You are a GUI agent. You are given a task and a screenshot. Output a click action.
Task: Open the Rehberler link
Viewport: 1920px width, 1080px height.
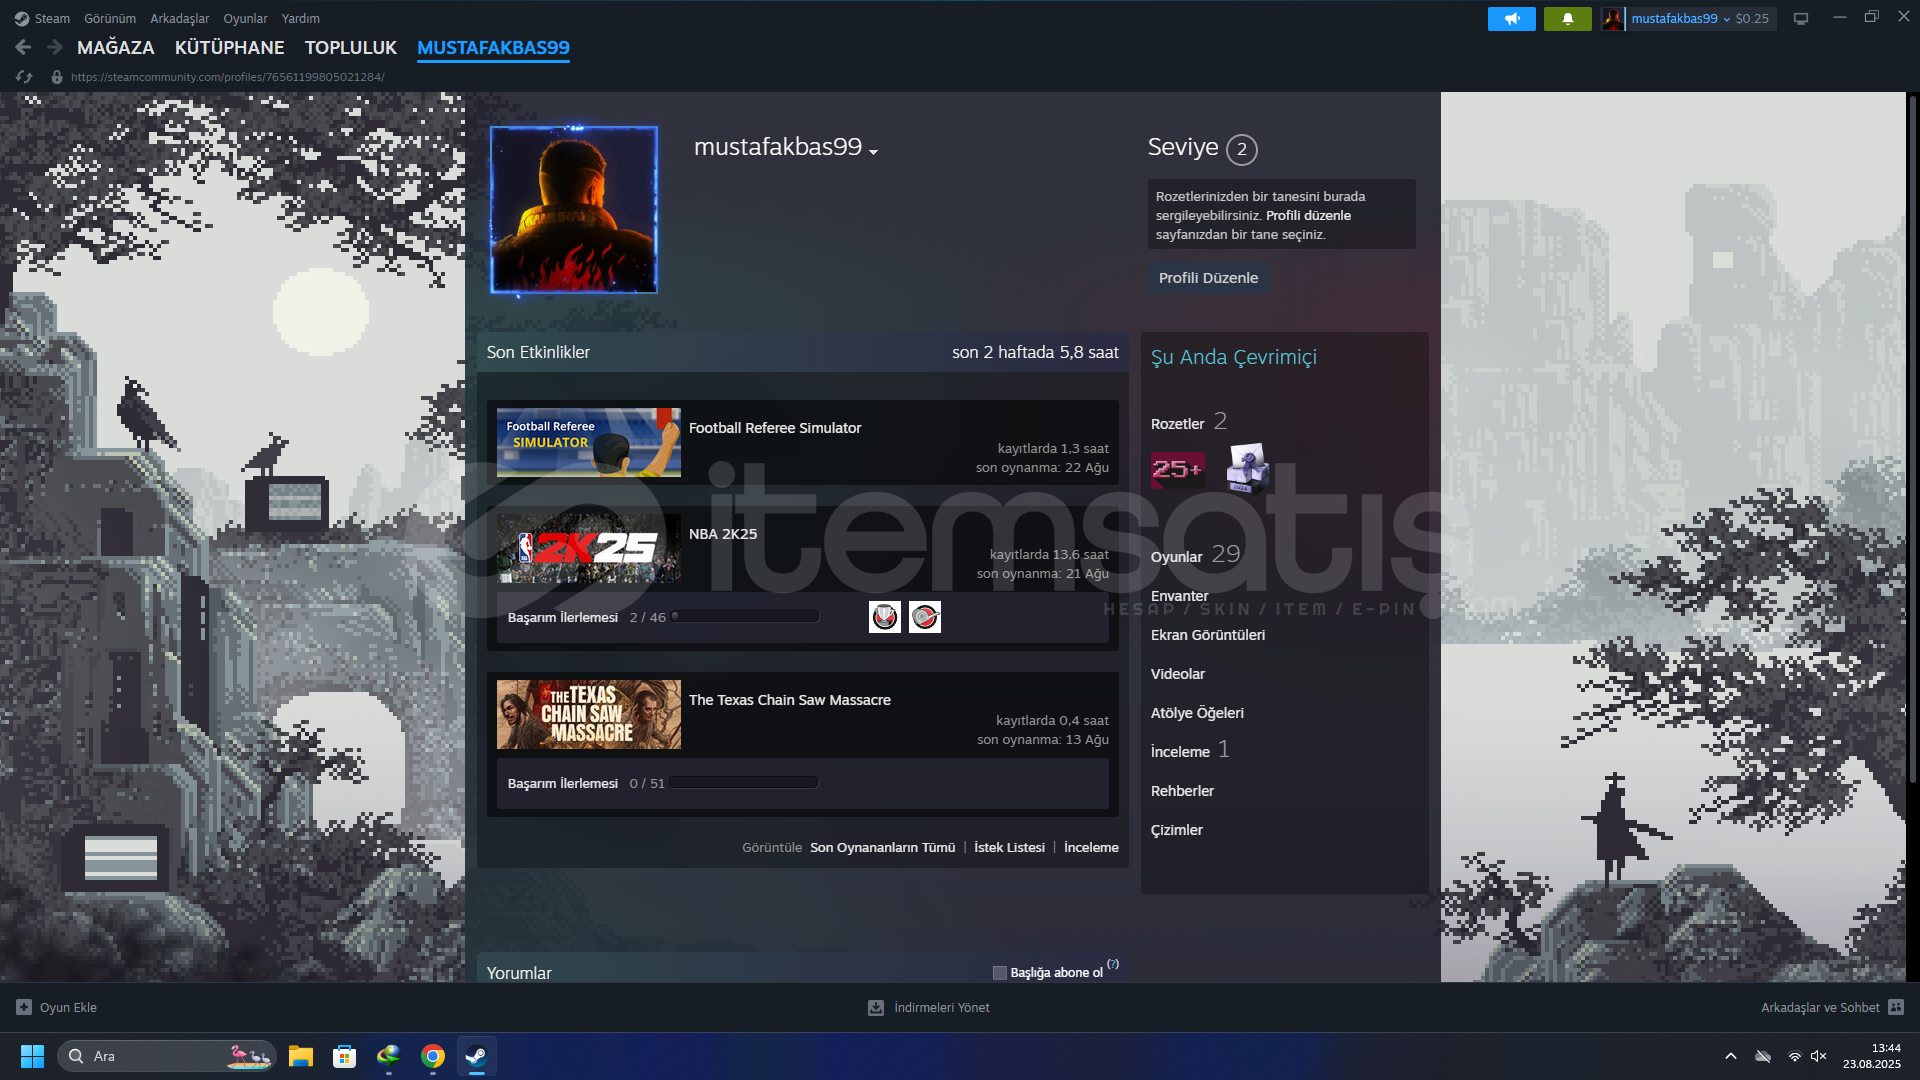[1182, 791]
